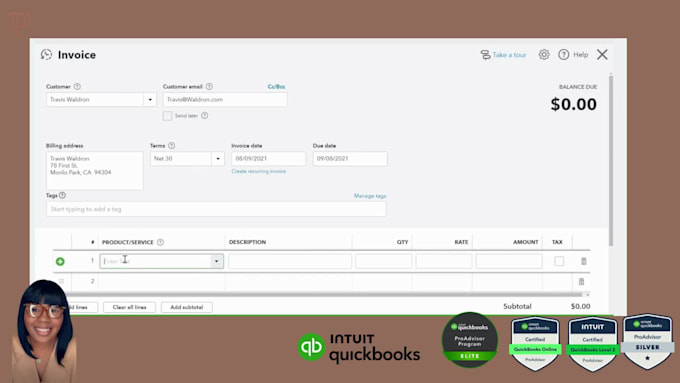680x383 pixels.
Task: Click the line 1 Rate field
Action: (x=444, y=261)
